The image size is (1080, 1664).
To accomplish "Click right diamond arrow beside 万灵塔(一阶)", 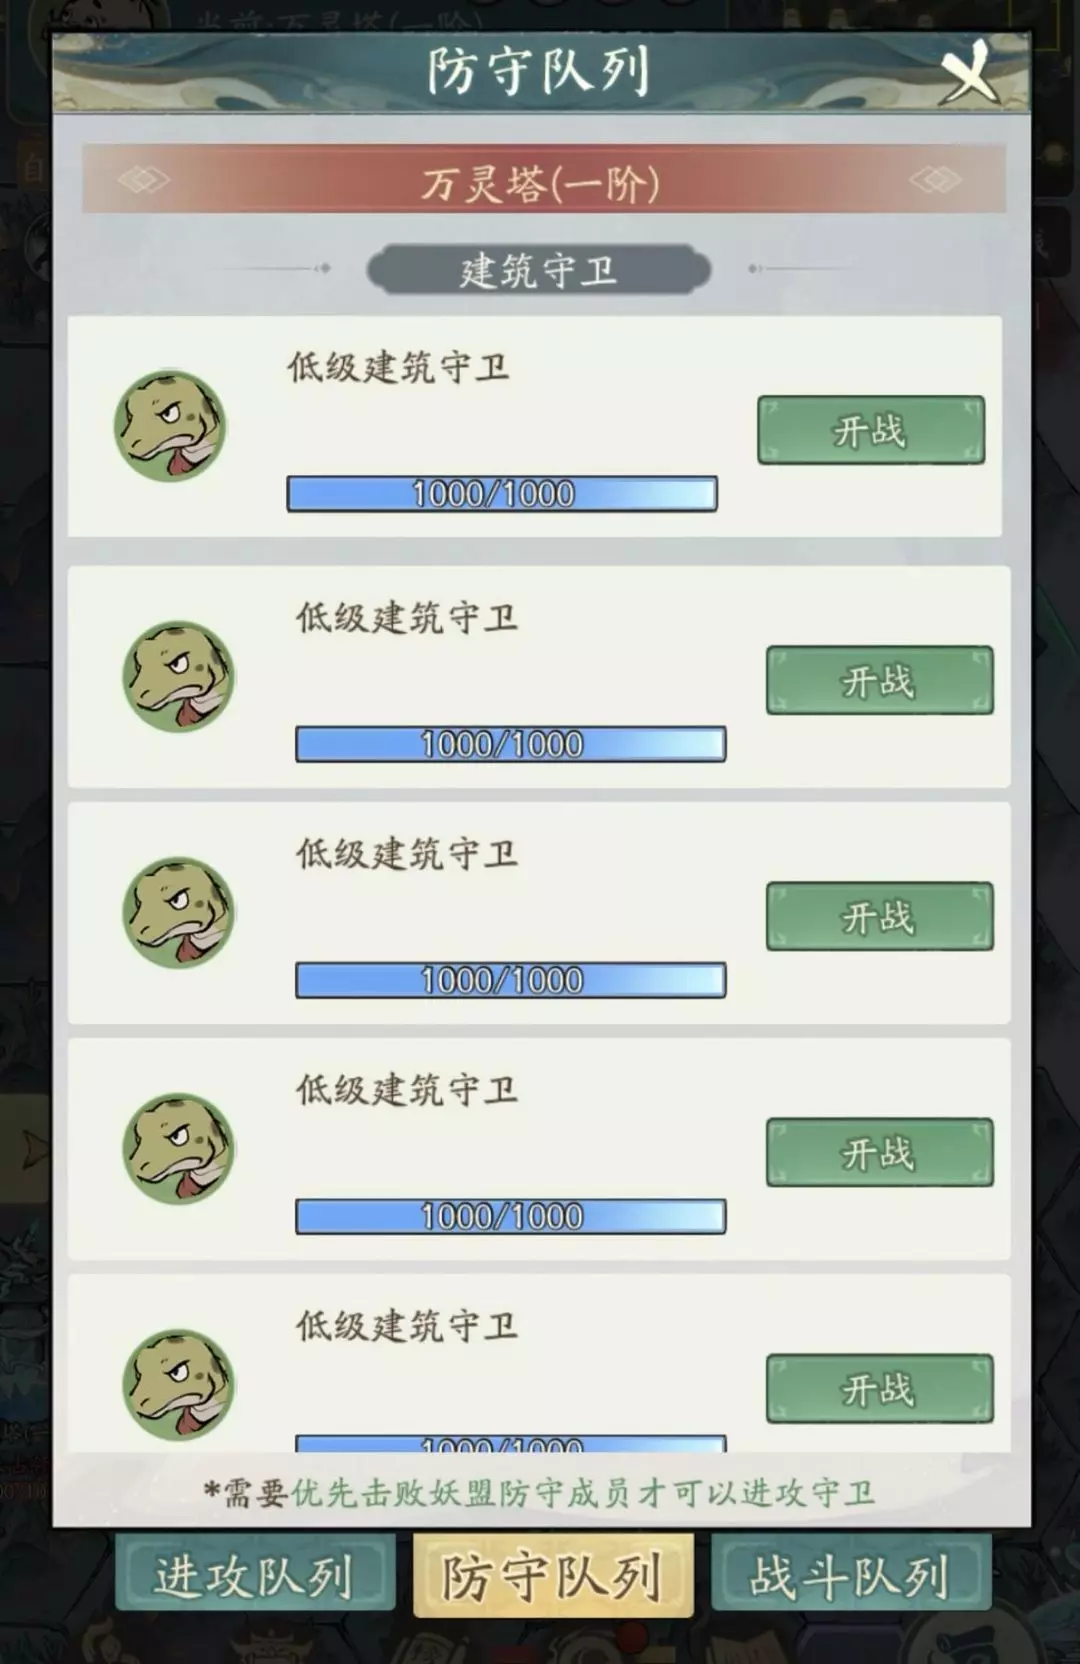I will pyautogui.click(x=936, y=180).
